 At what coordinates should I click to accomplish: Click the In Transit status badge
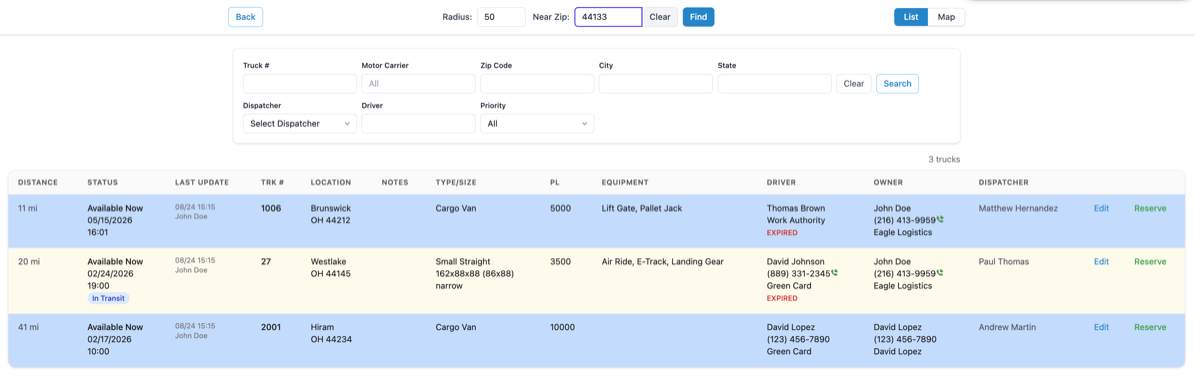108,298
